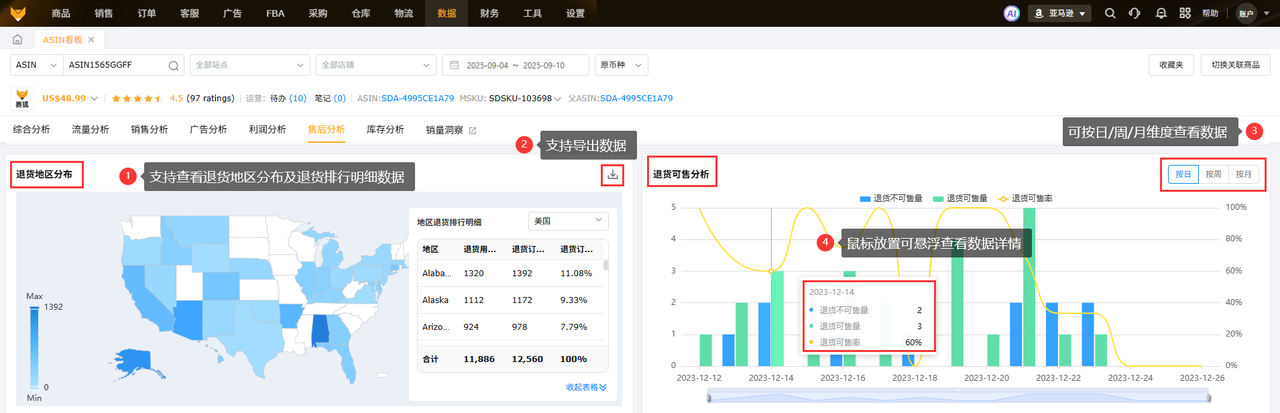Open the 待办 (10) link

[288, 99]
